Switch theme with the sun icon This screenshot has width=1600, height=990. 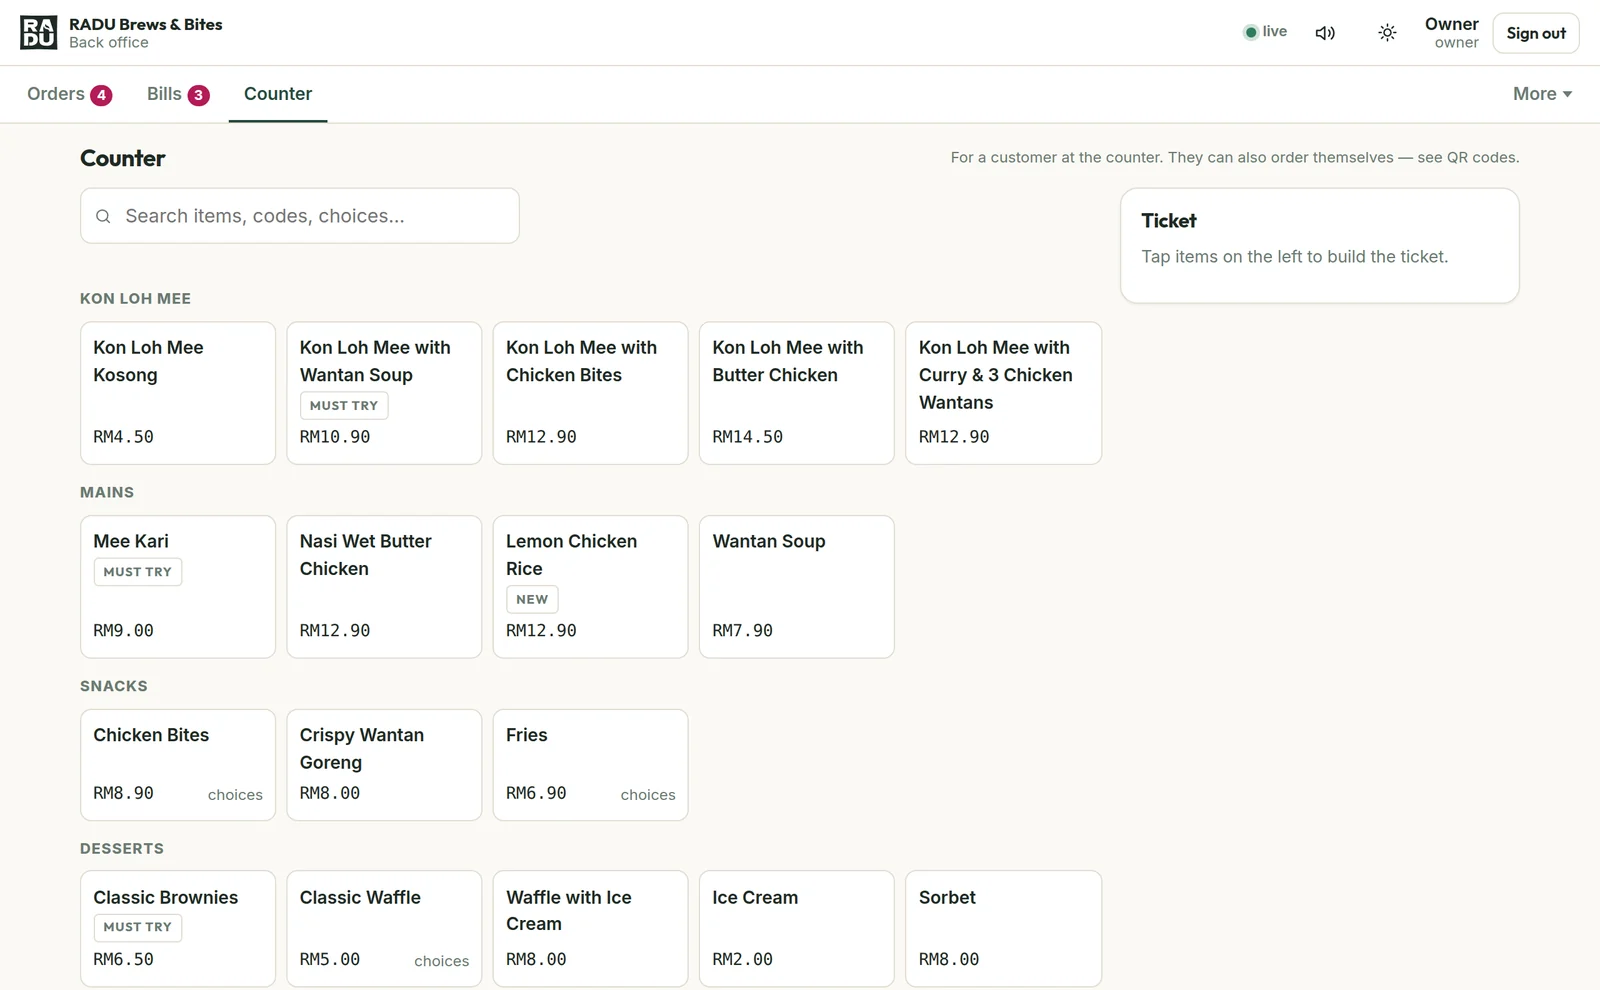point(1387,33)
